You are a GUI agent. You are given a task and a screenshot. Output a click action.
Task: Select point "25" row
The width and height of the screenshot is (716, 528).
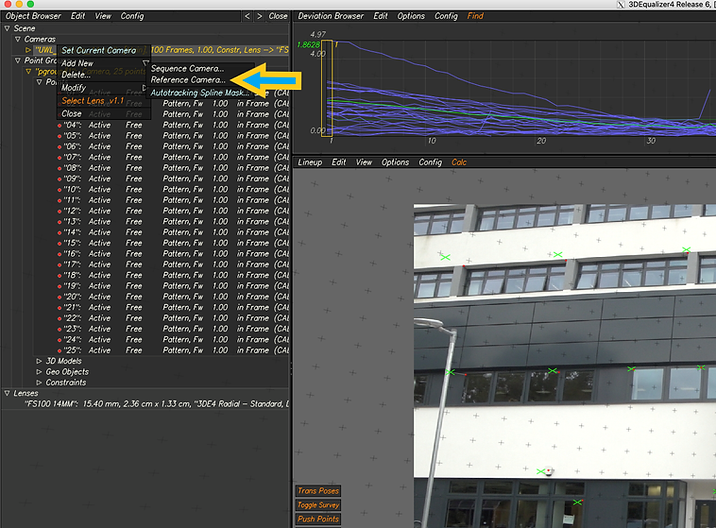point(174,350)
